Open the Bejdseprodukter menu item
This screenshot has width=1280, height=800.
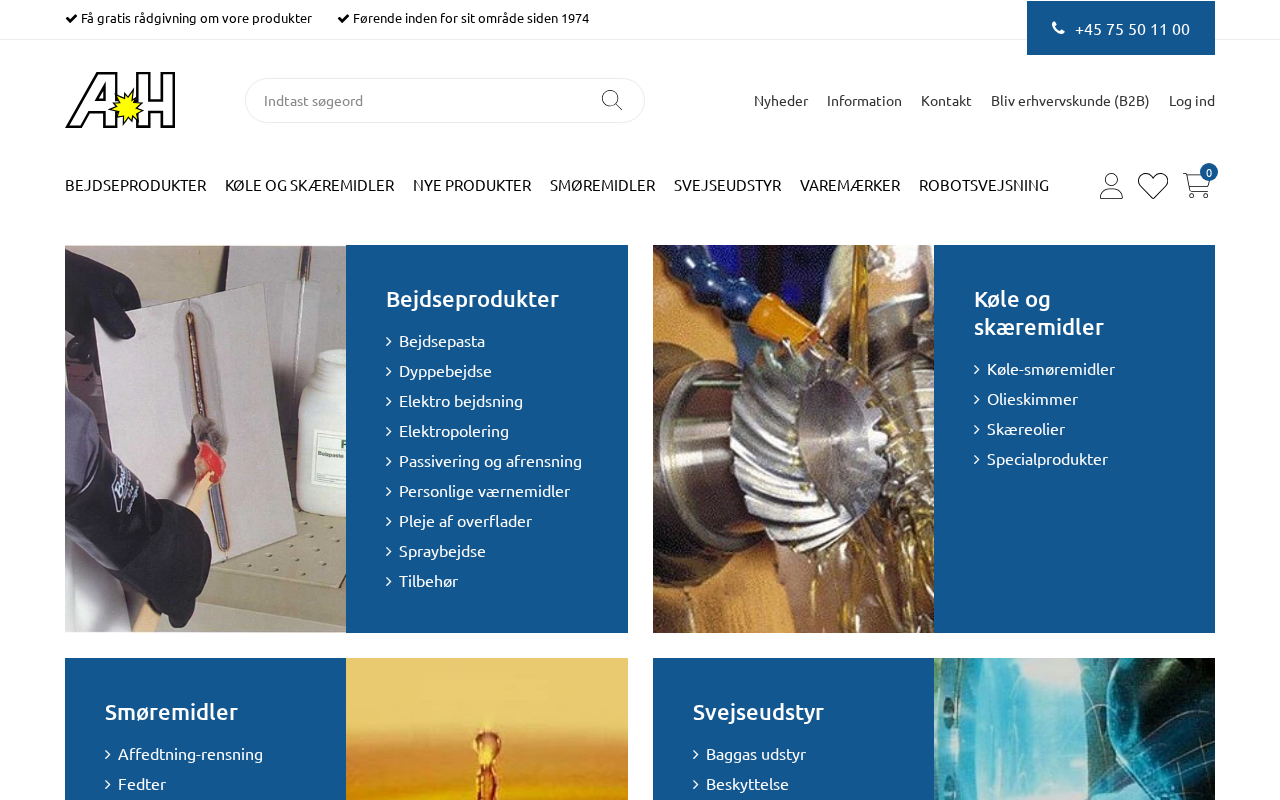coord(135,185)
